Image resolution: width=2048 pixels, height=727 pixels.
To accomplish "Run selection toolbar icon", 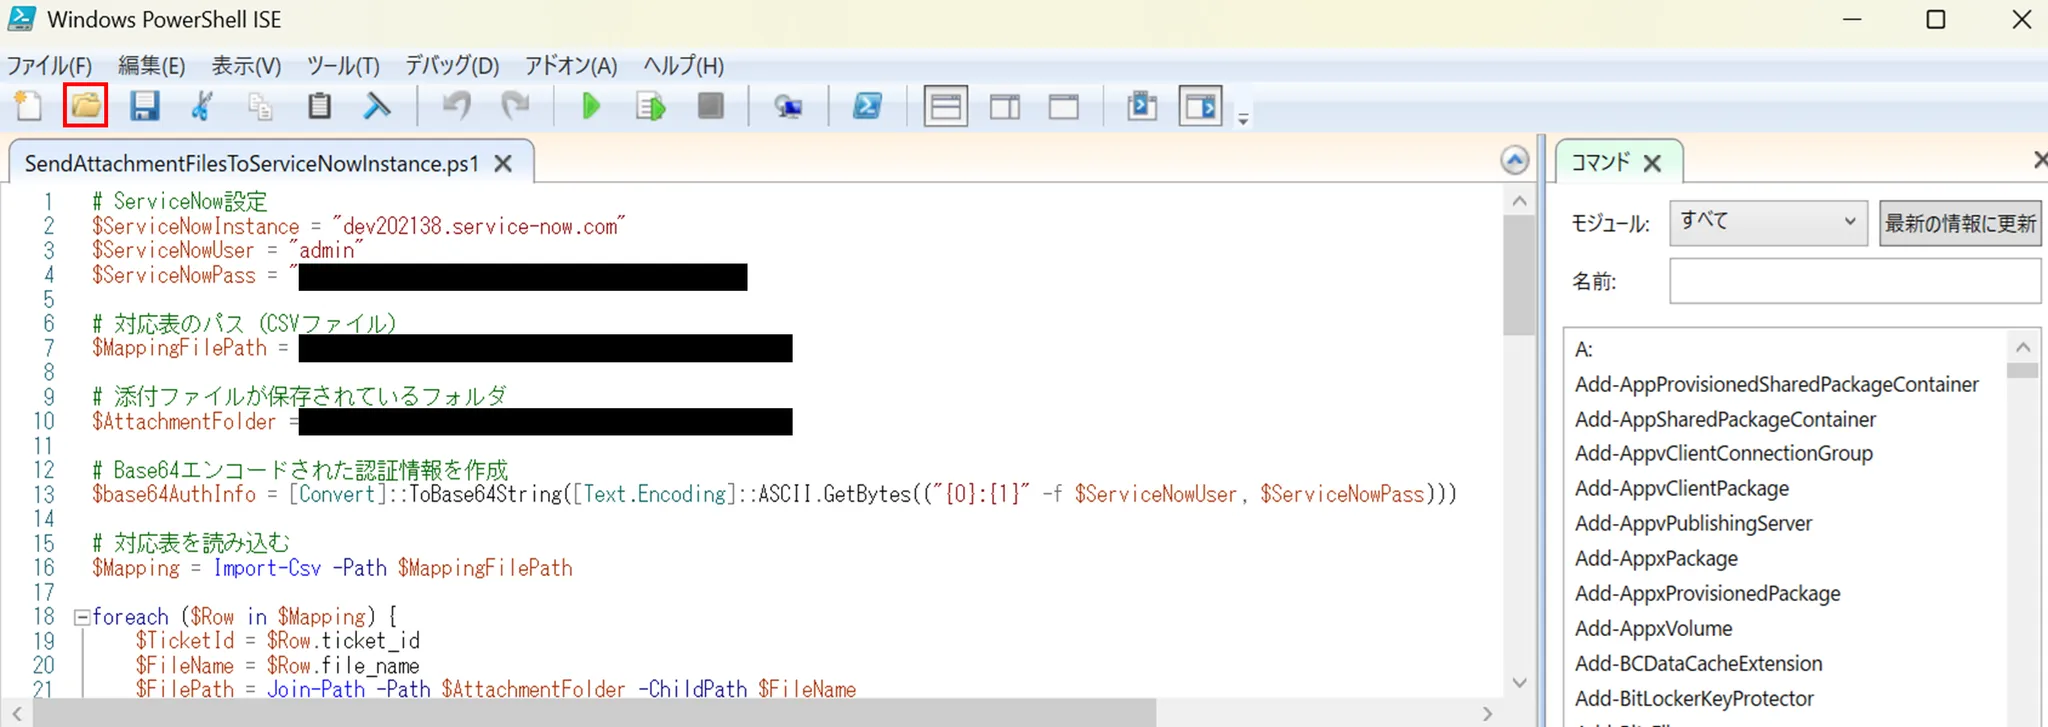I will (x=650, y=105).
